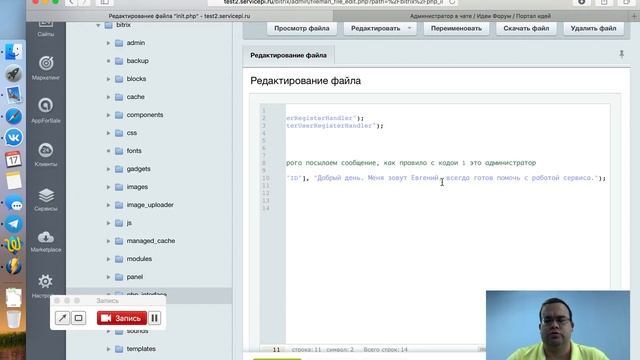The image size is (640, 360).
Task: Open Сайты section in sidebar
Action: (46, 29)
